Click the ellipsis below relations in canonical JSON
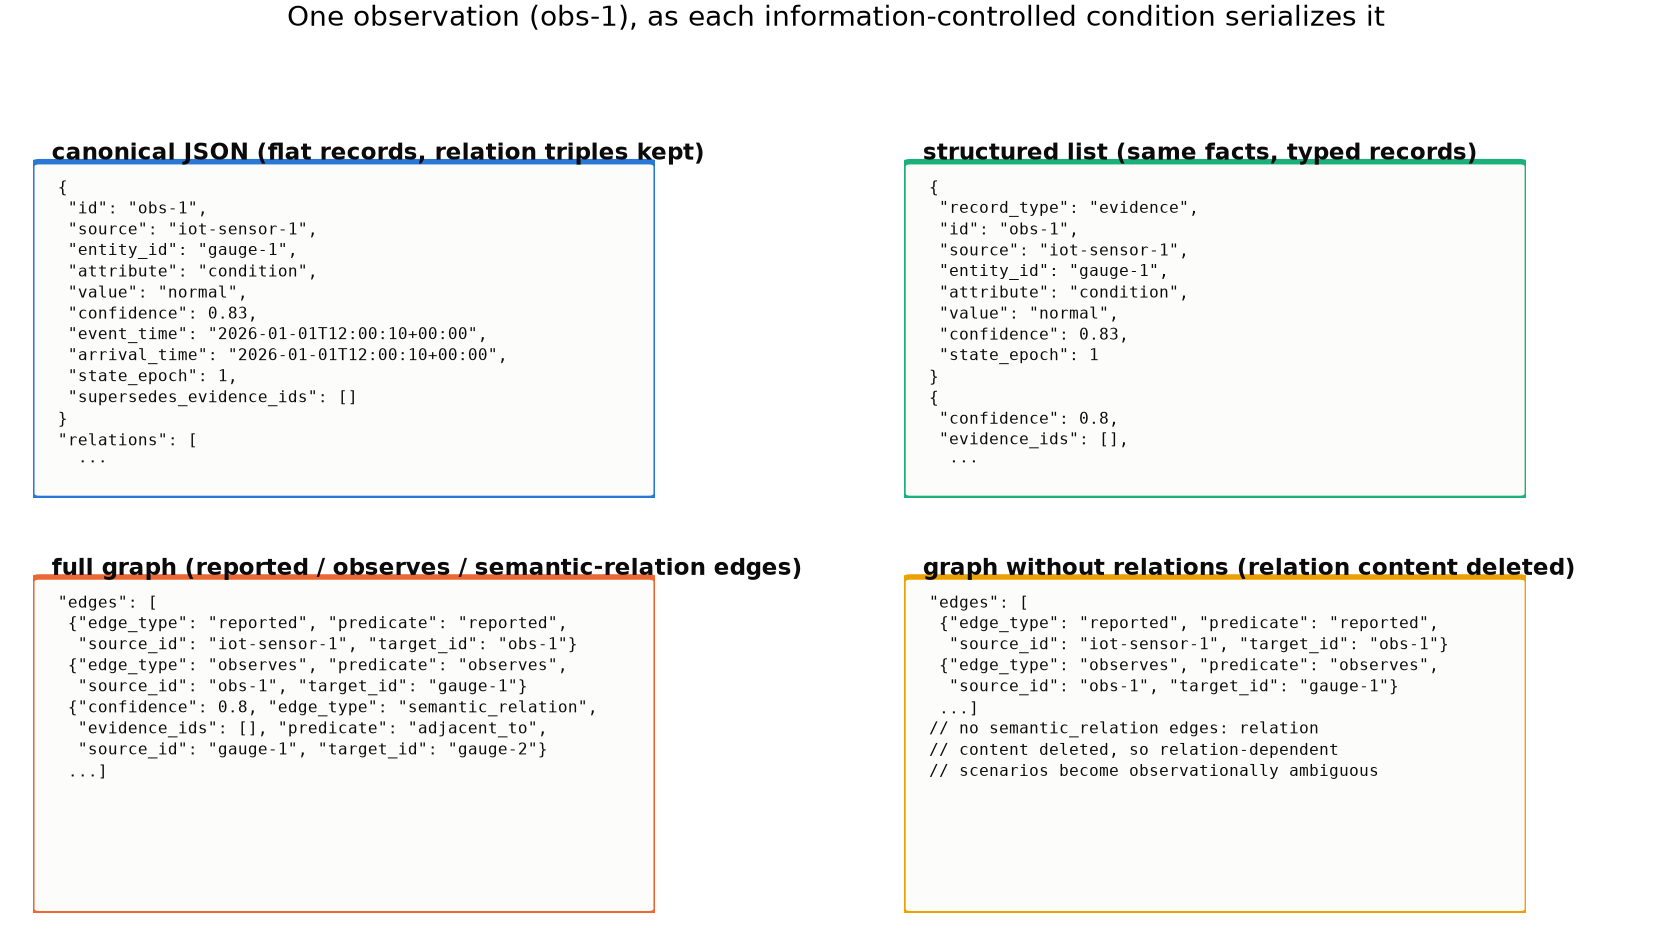The image size is (1672, 946). click(x=92, y=459)
